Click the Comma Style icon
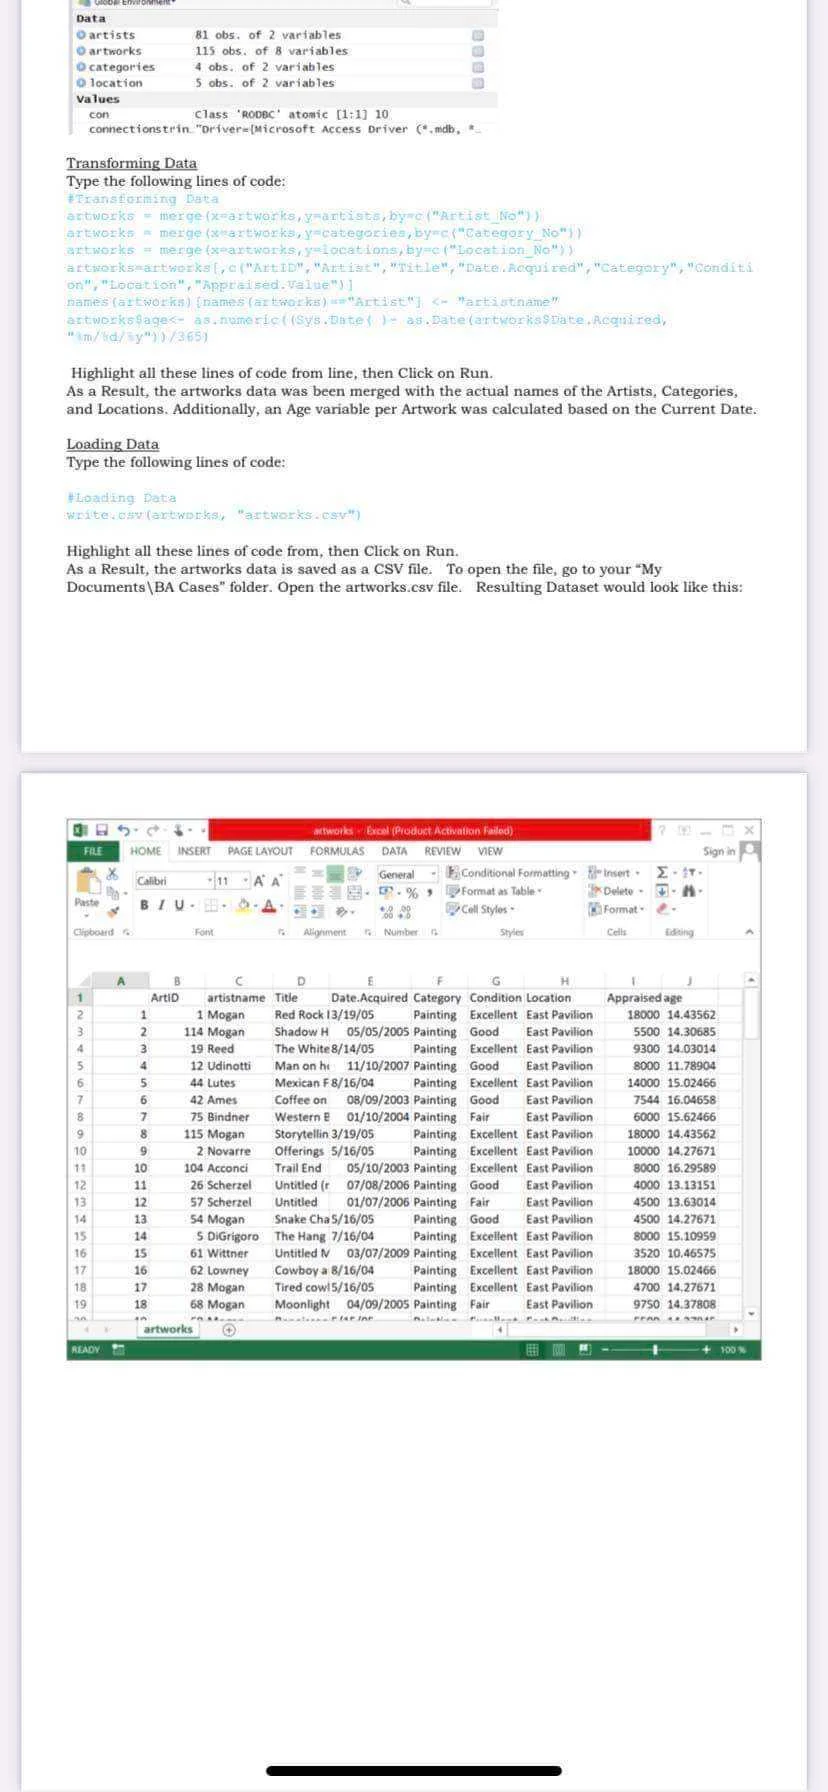This screenshot has height=1792, width=828. point(428,892)
